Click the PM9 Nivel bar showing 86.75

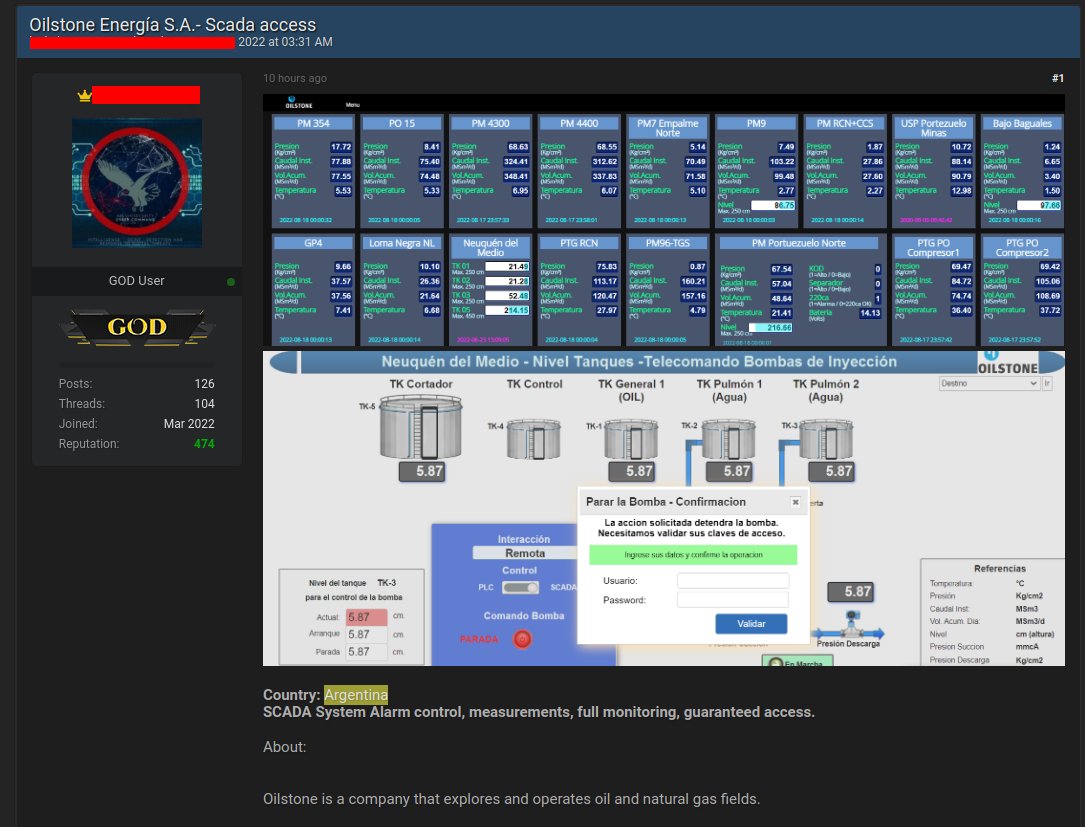773,206
